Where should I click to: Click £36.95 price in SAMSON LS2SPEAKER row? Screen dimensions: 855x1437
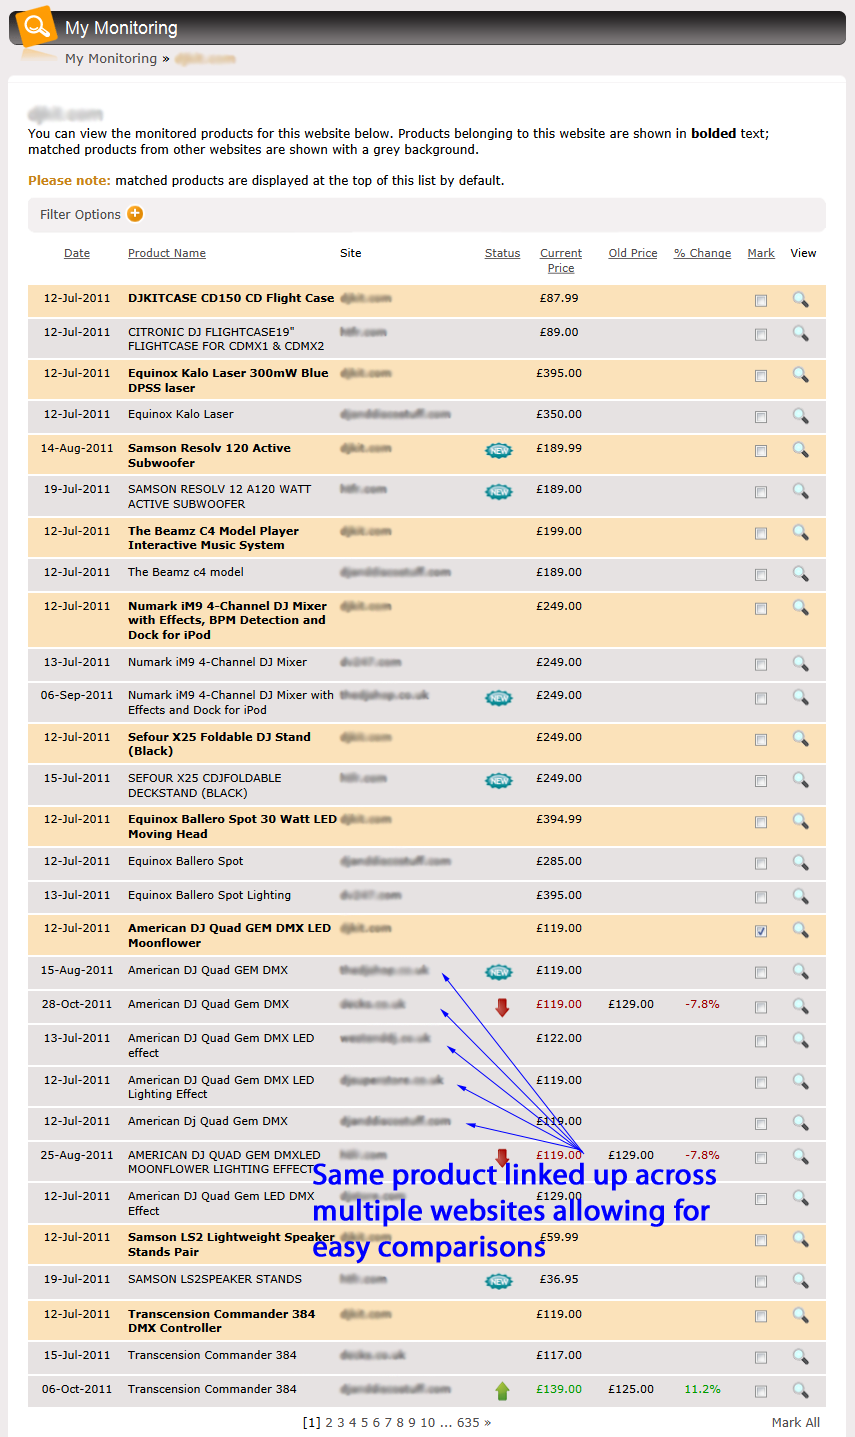(561, 1279)
